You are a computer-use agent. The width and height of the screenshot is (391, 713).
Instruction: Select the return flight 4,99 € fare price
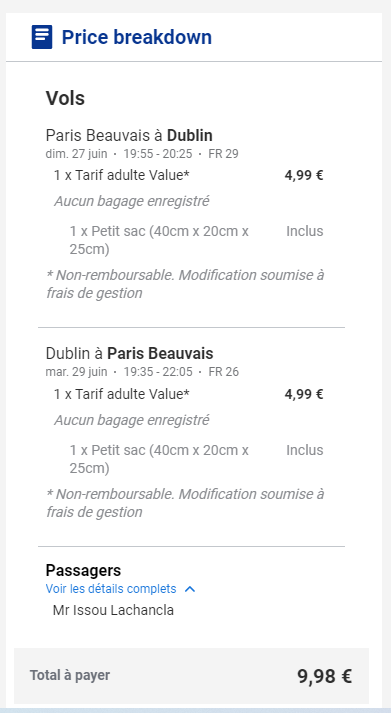tap(304, 394)
